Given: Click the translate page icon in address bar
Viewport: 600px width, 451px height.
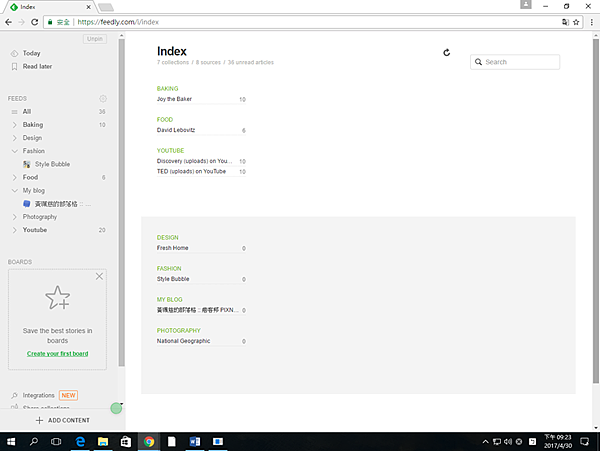Looking at the screenshot, I should pos(565,22).
